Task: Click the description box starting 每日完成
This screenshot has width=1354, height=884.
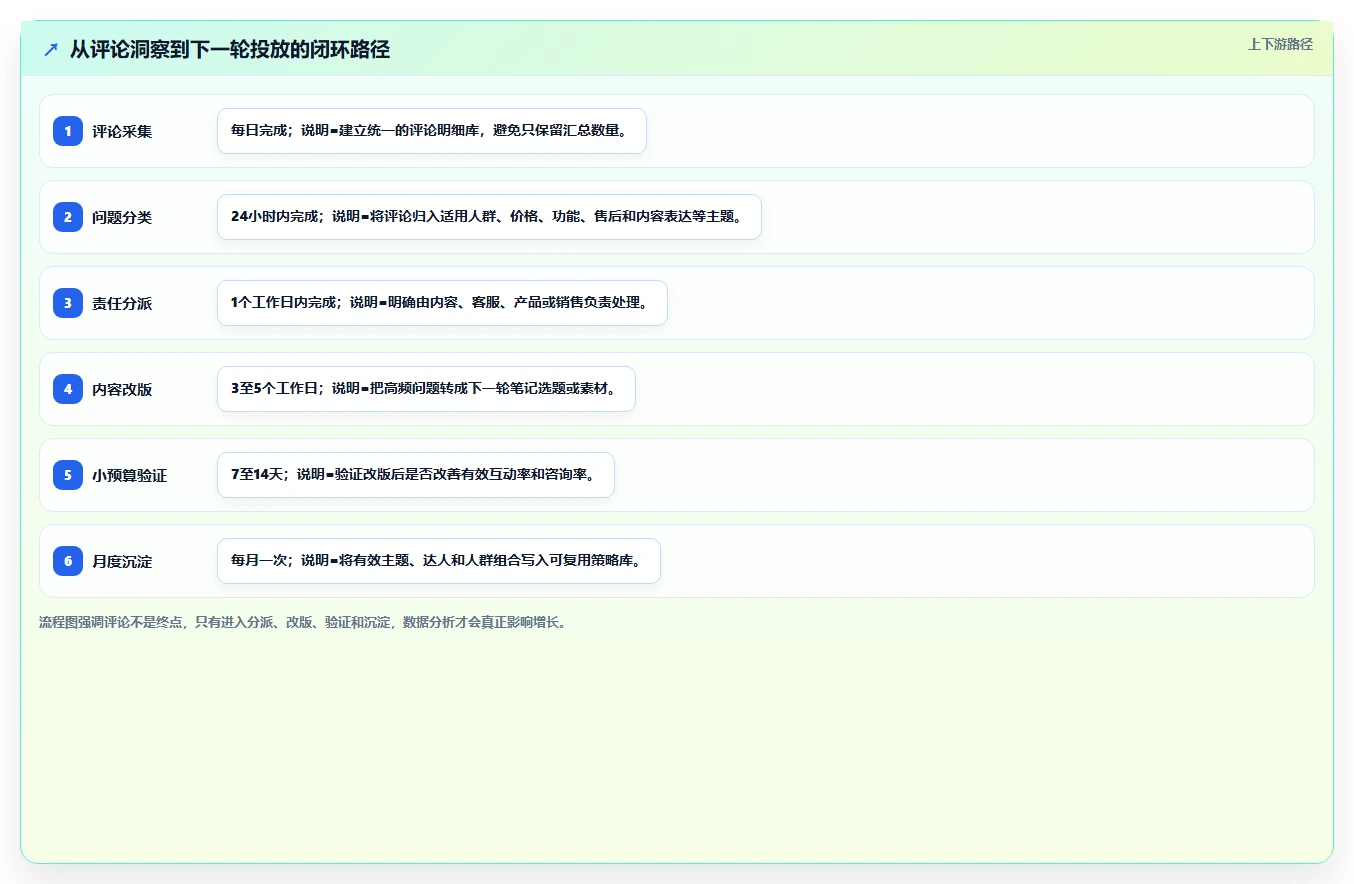Action: 432,131
